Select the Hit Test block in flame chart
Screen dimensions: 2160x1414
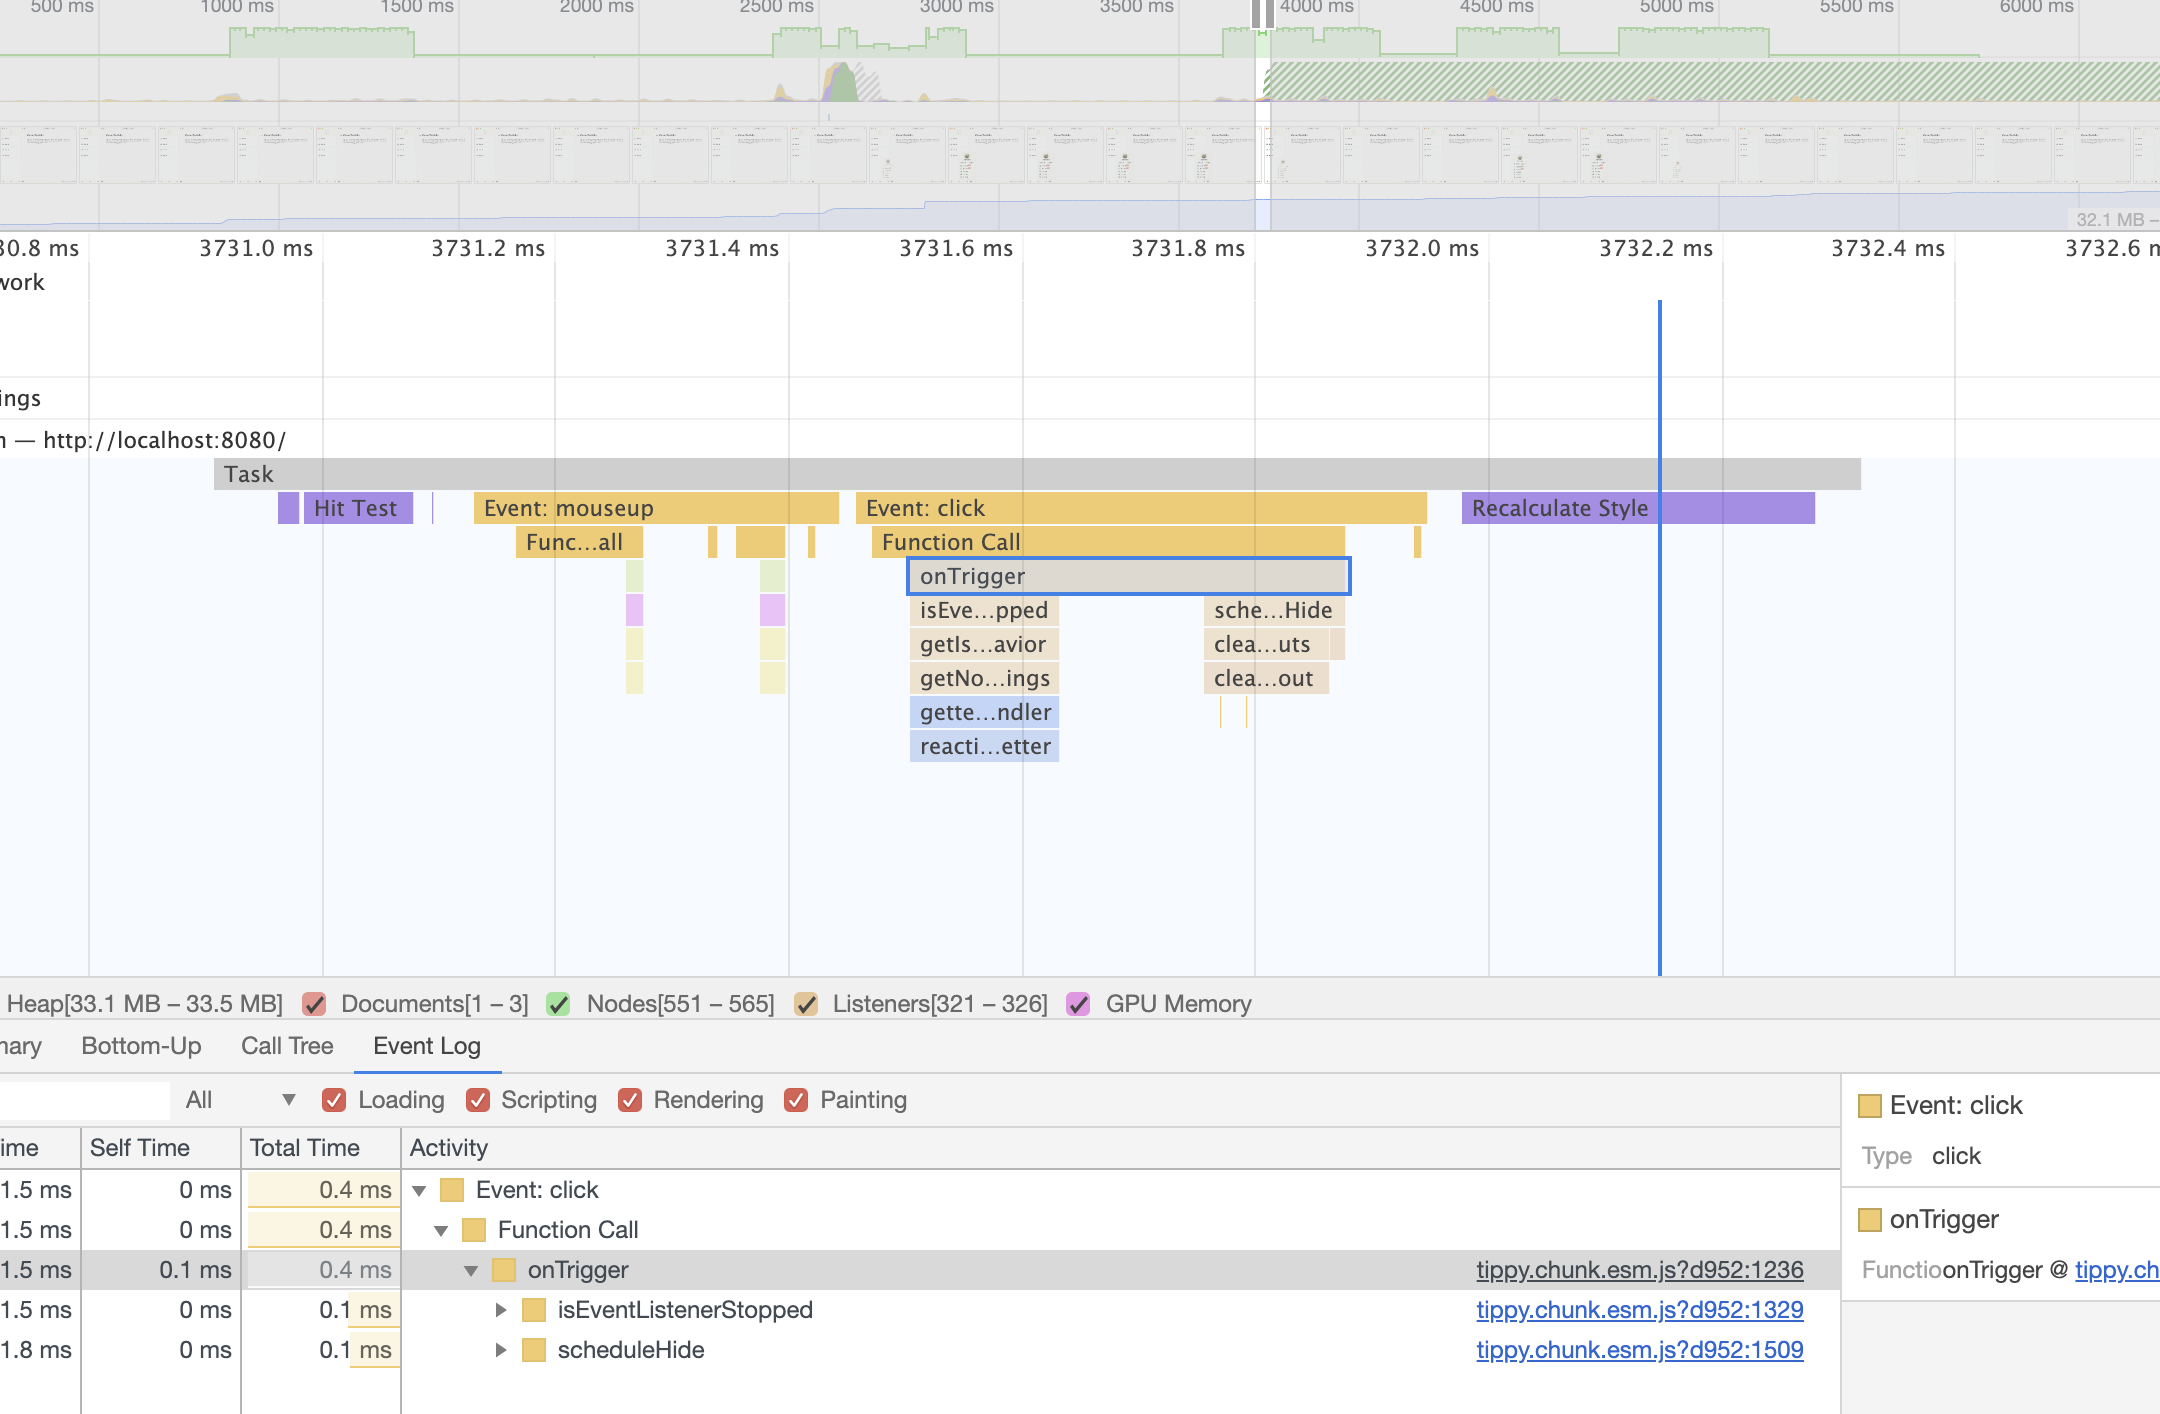click(x=356, y=508)
